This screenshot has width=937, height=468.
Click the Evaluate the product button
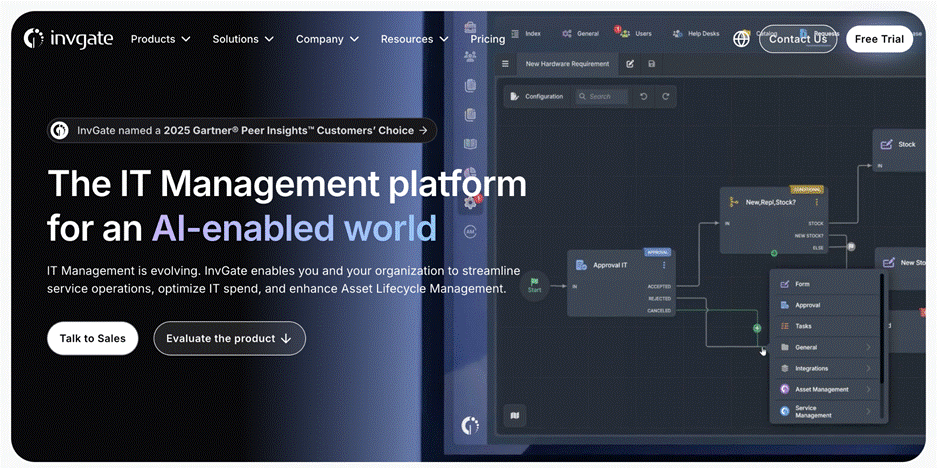pos(229,338)
